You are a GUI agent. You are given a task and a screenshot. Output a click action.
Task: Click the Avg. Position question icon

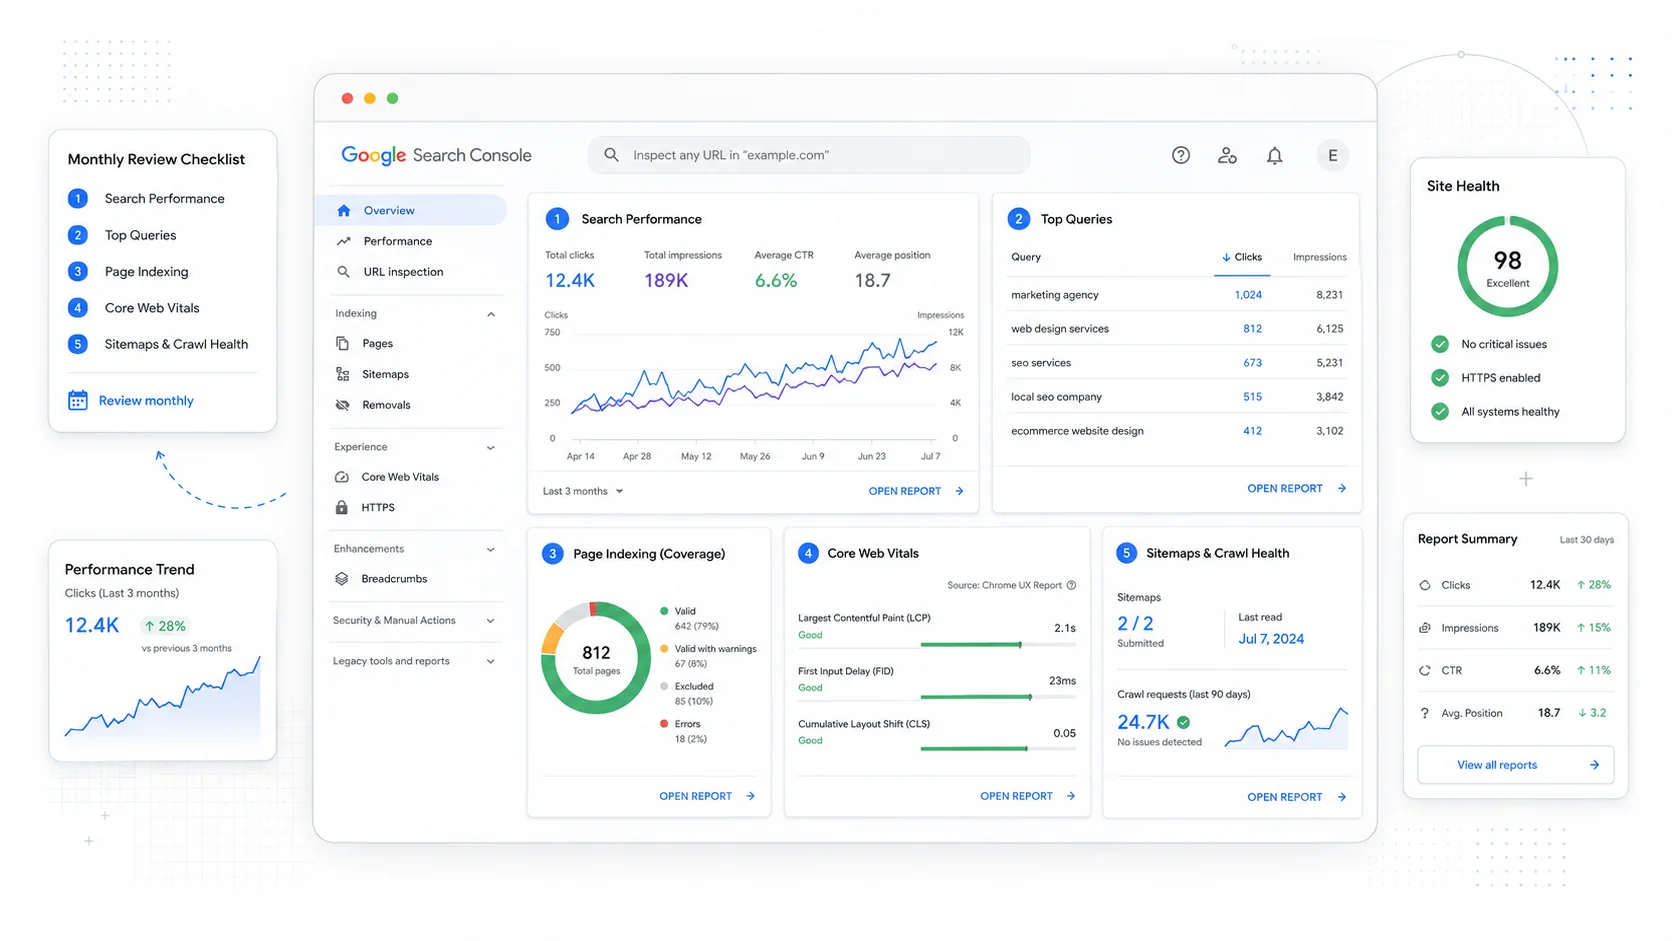[x=1424, y=713]
